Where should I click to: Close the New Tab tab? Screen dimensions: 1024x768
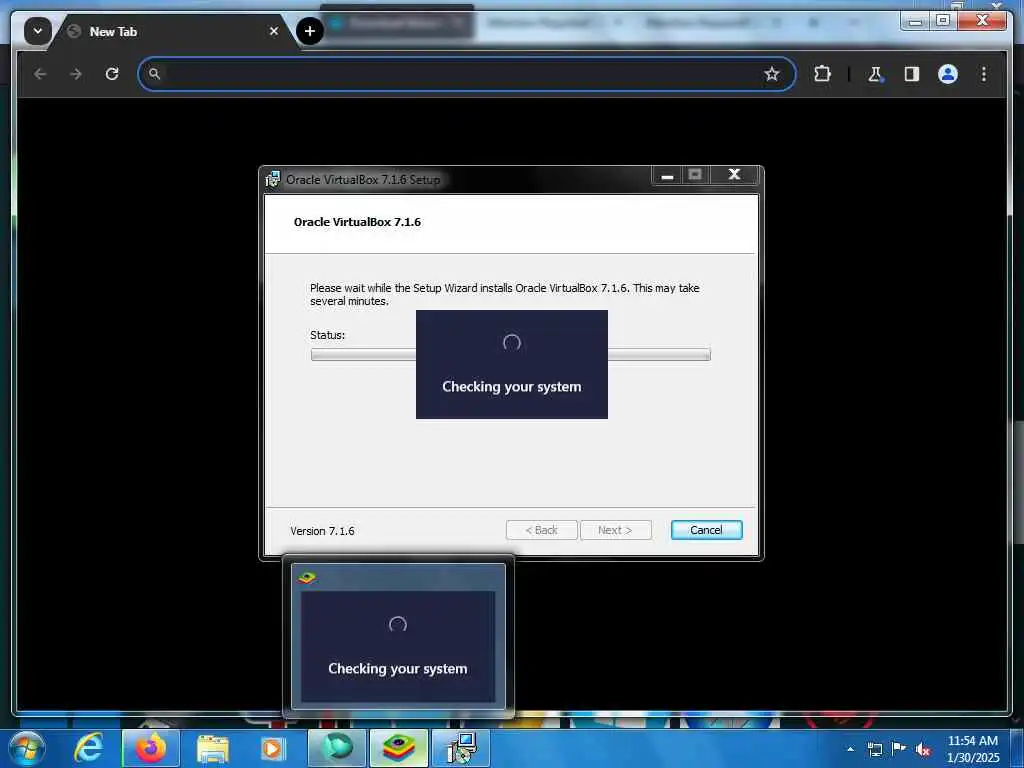point(274,31)
